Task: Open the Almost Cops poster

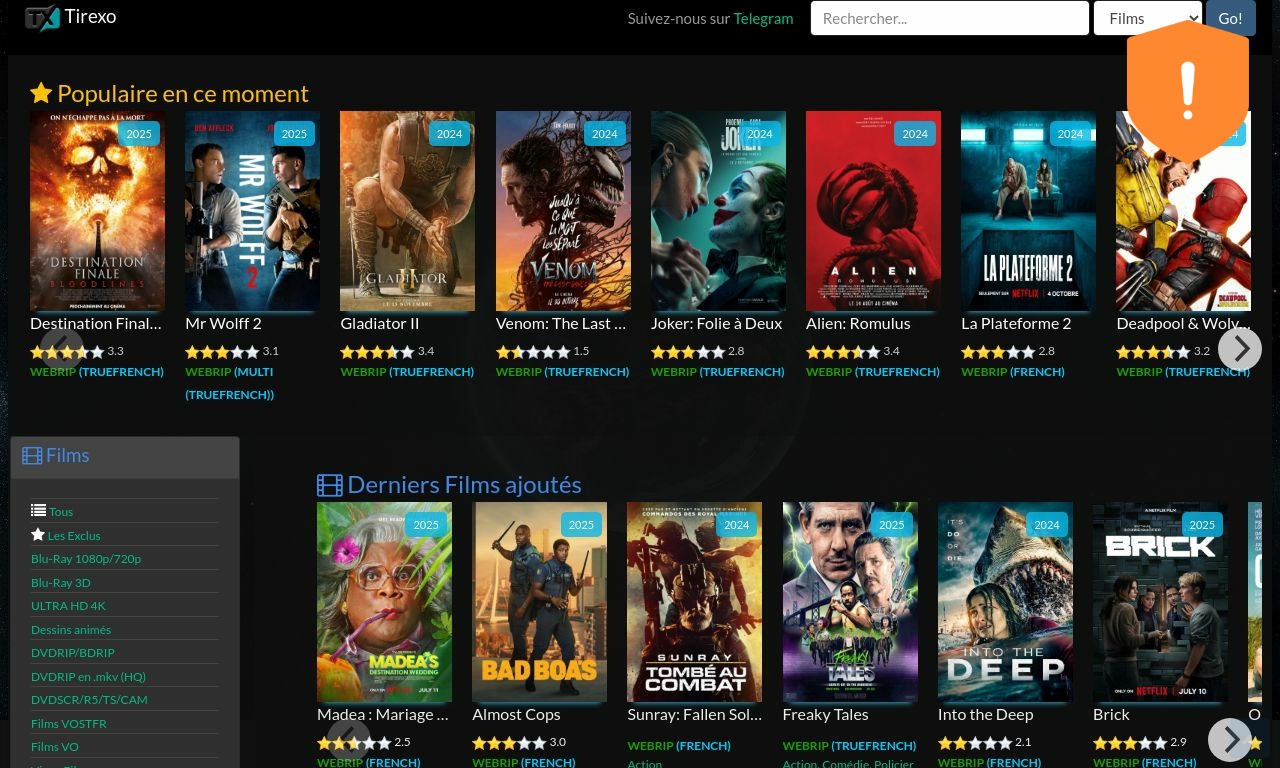Action: coord(539,602)
